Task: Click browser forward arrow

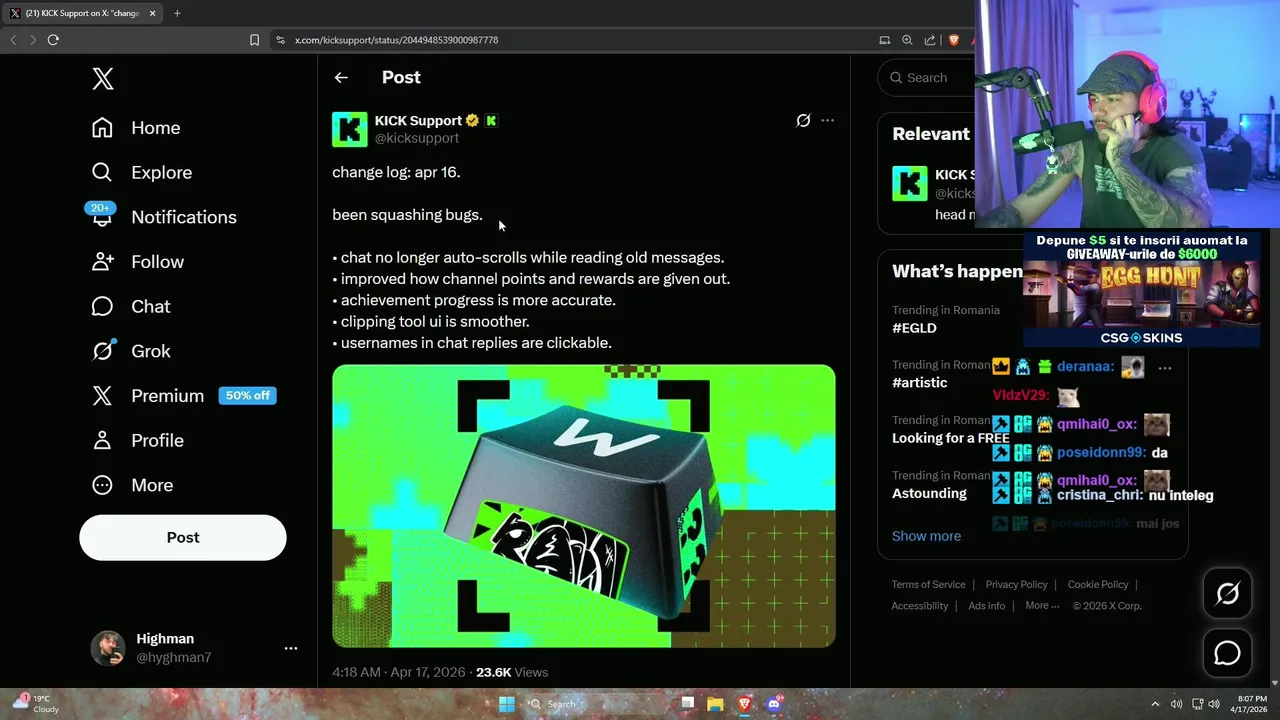Action: click(x=33, y=40)
